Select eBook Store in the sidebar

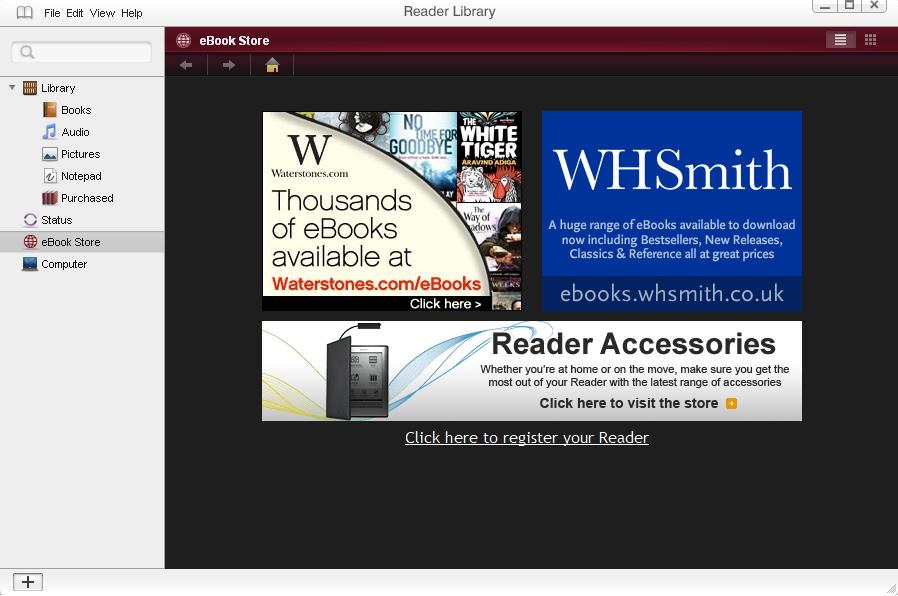pyautogui.click(x=82, y=242)
